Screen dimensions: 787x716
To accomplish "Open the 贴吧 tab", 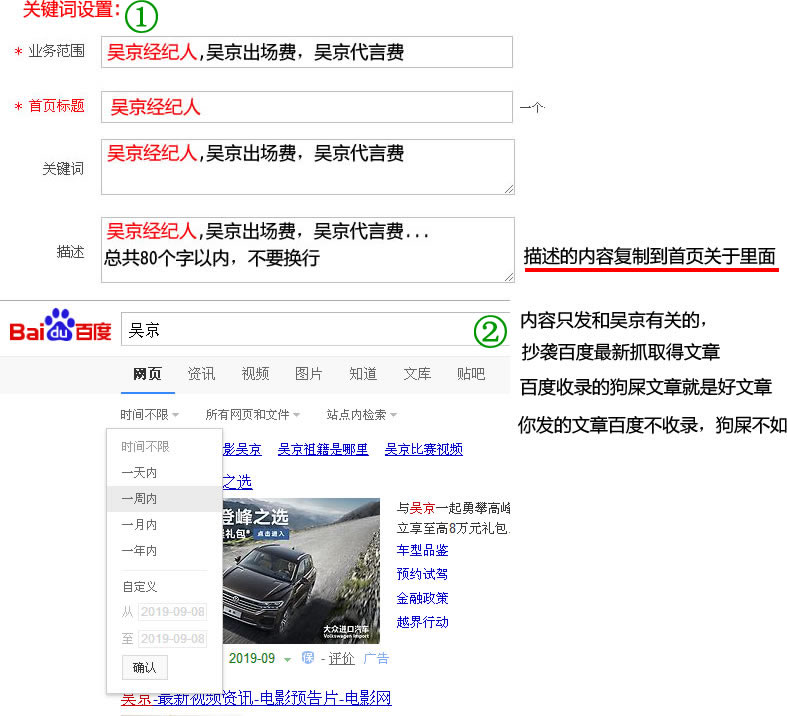I will tap(471, 374).
